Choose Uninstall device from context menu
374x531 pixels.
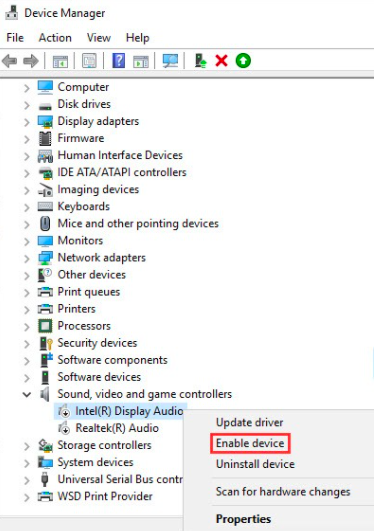coord(255,464)
